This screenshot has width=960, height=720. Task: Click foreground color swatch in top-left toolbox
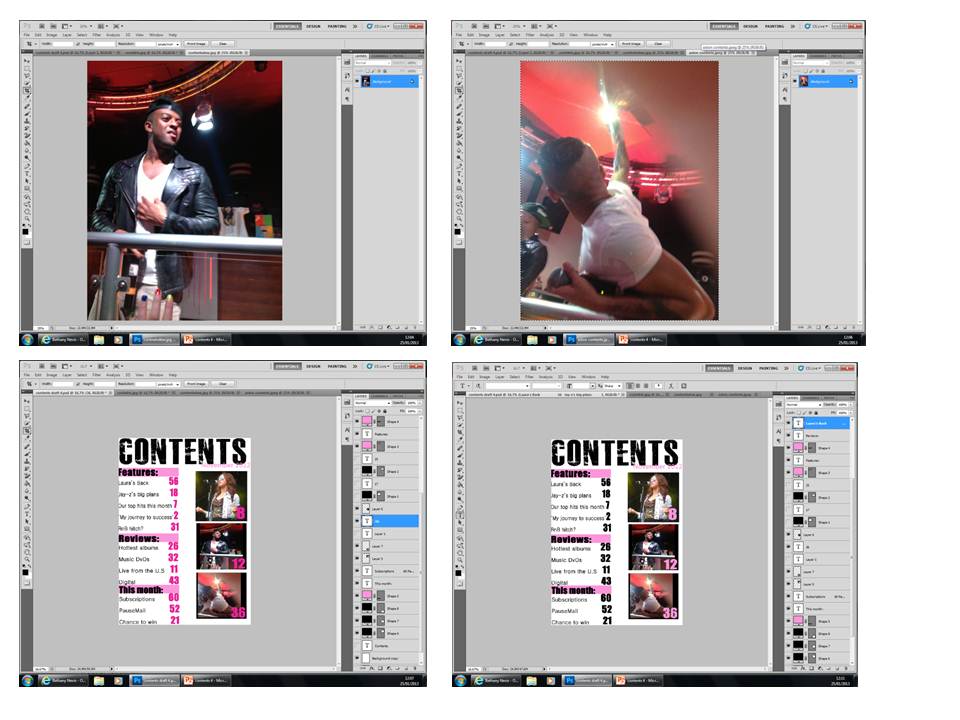(x=25, y=231)
